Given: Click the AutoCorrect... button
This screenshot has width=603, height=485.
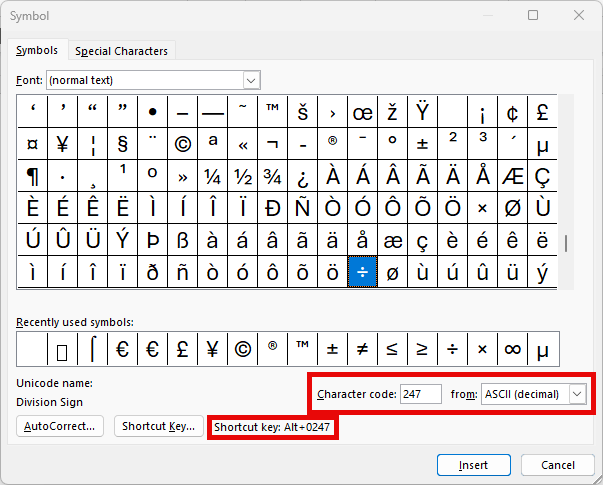Looking at the screenshot, I should [60, 426].
